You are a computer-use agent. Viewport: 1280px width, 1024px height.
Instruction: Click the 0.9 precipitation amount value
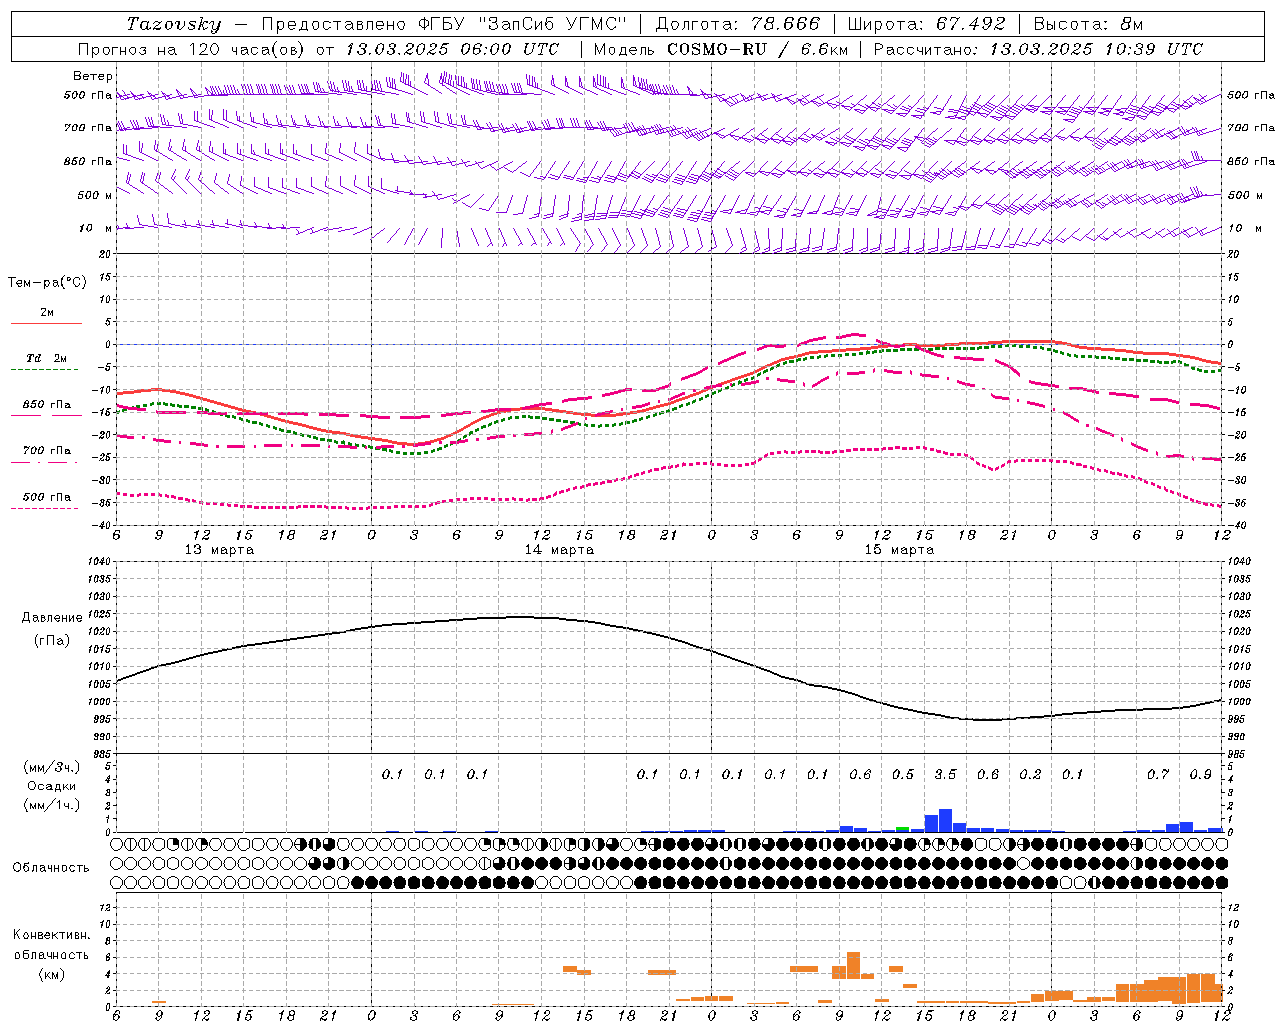(x=1201, y=775)
